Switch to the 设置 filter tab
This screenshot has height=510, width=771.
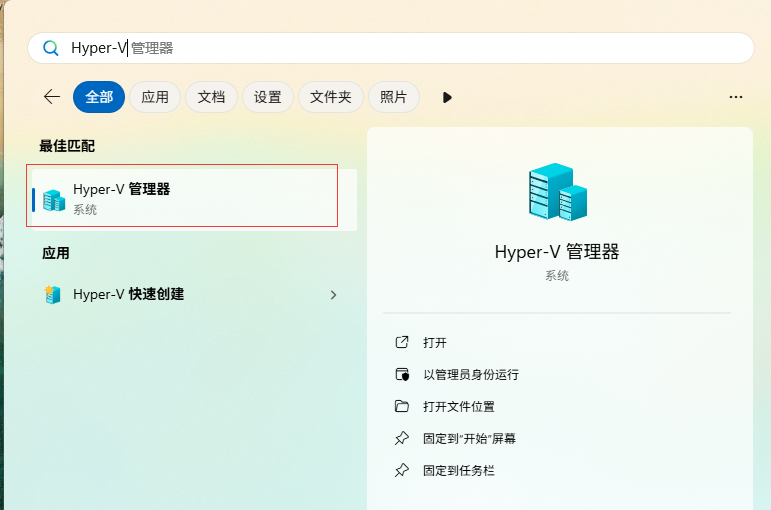click(267, 97)
